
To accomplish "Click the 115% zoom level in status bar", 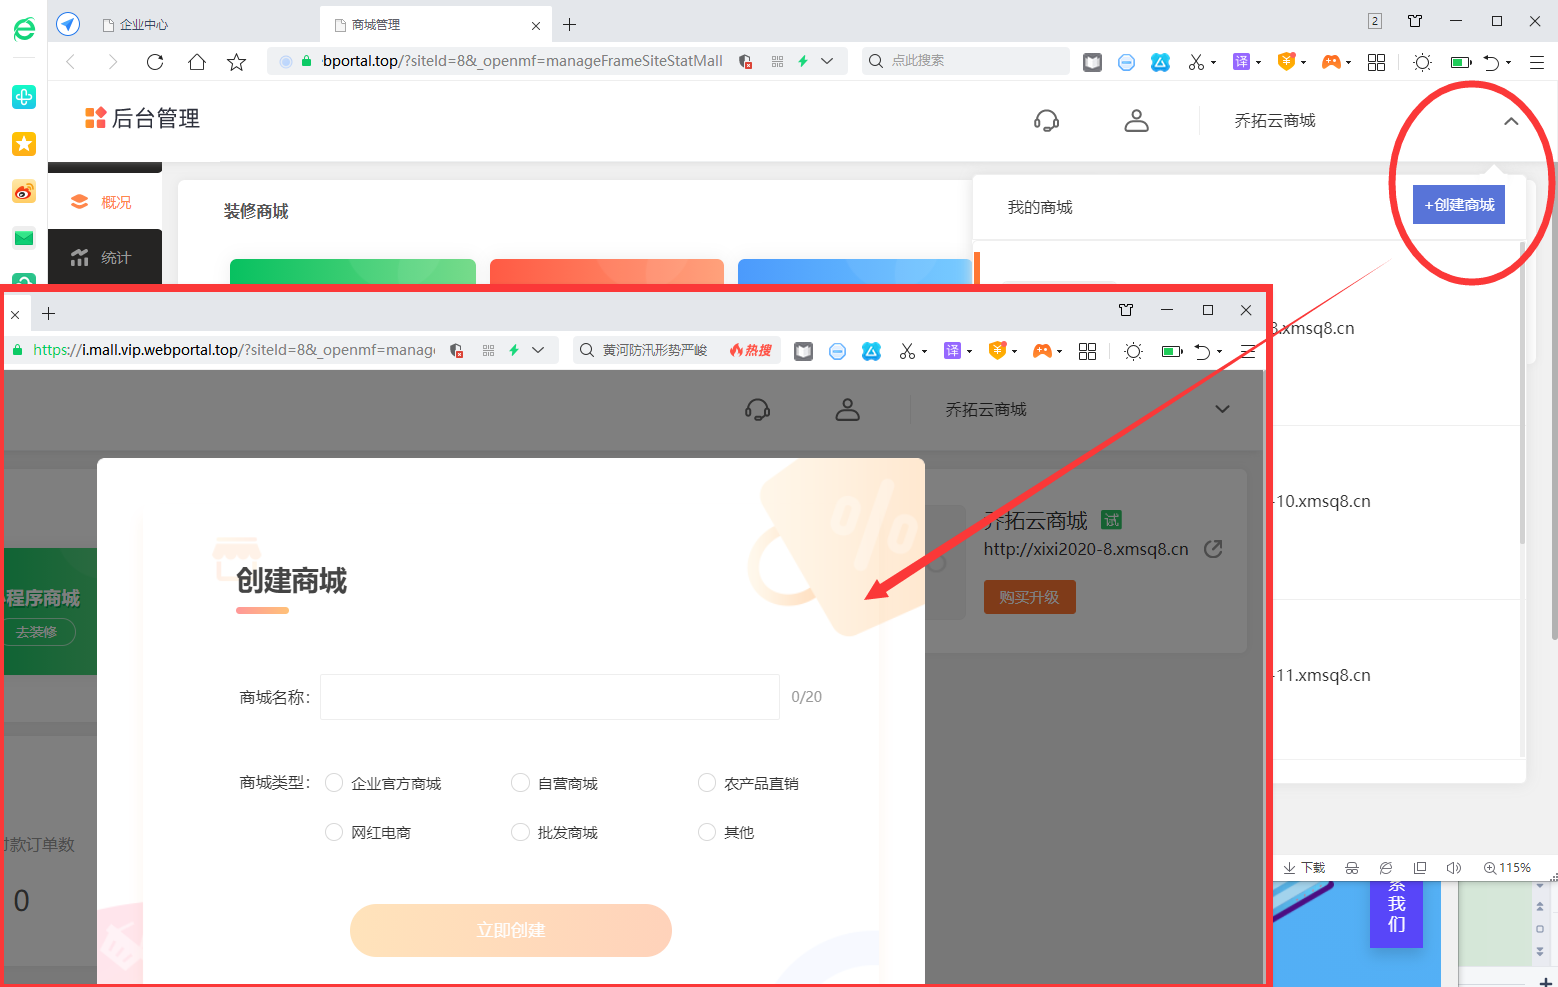I will [x=1508, y=868].
